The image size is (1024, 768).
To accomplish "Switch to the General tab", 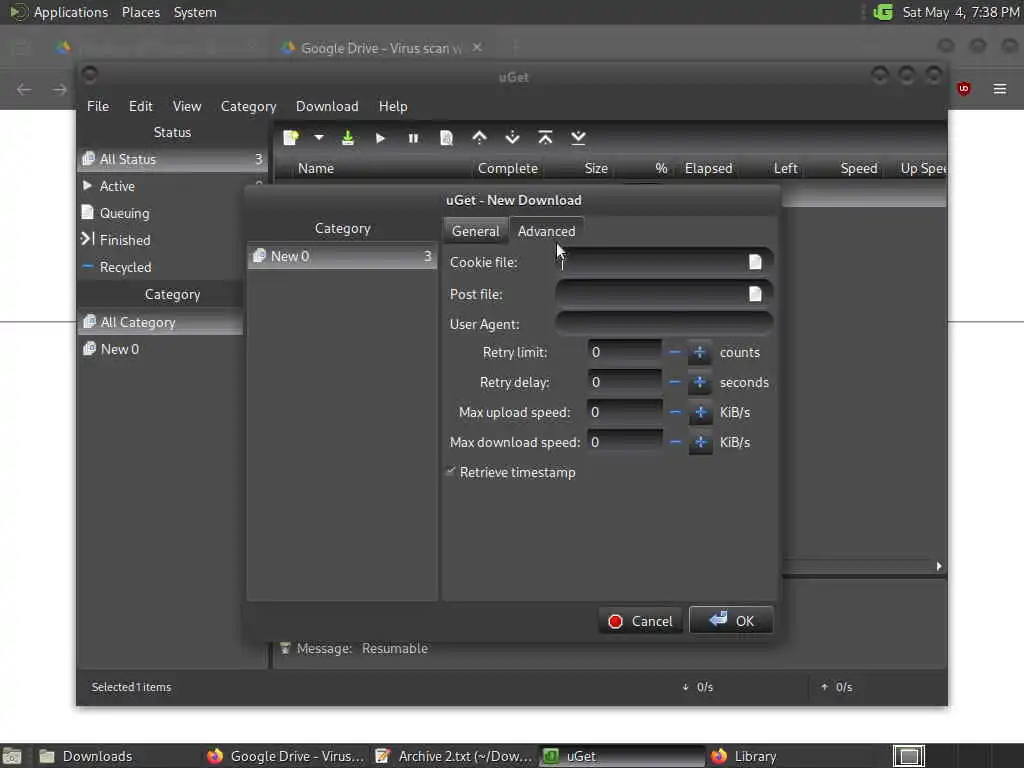I will 475,231.
